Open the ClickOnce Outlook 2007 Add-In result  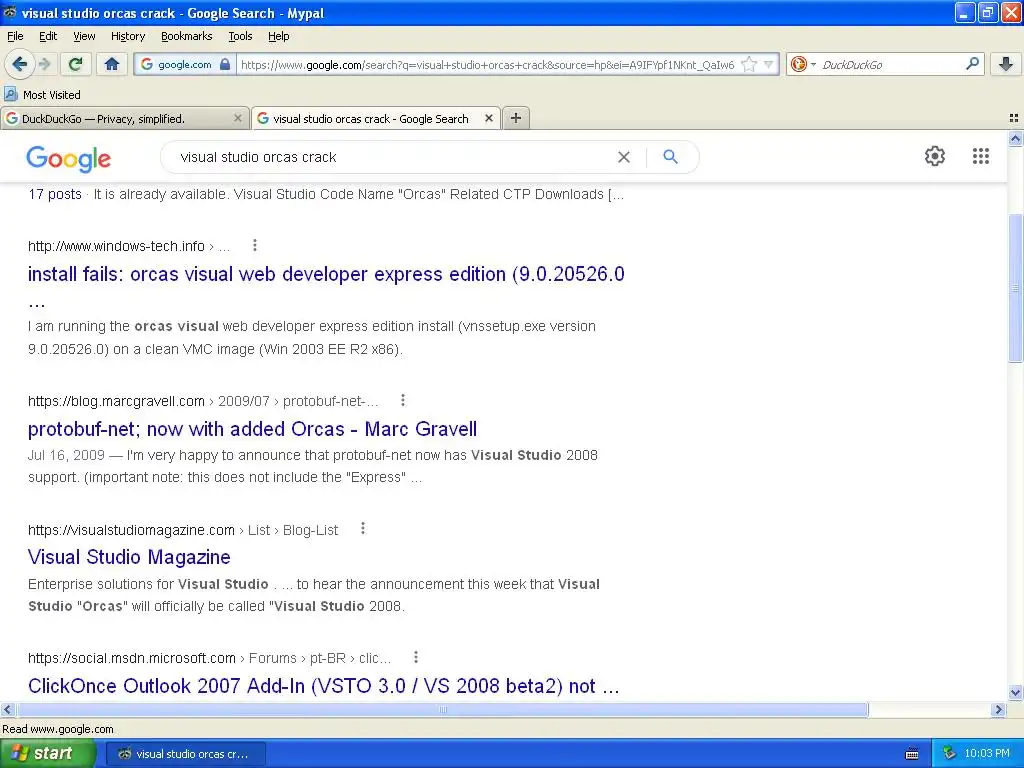pyautogui.click(x=323, y=686)
